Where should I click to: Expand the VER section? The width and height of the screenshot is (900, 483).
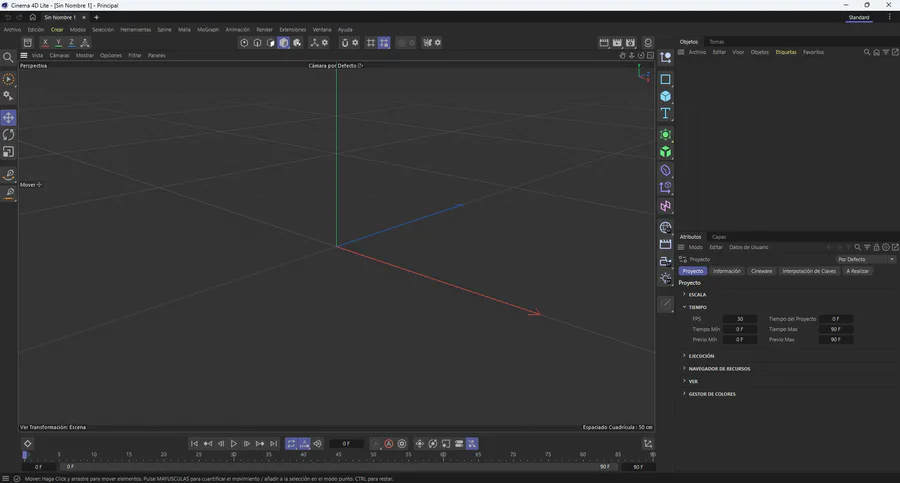[693, 381]
